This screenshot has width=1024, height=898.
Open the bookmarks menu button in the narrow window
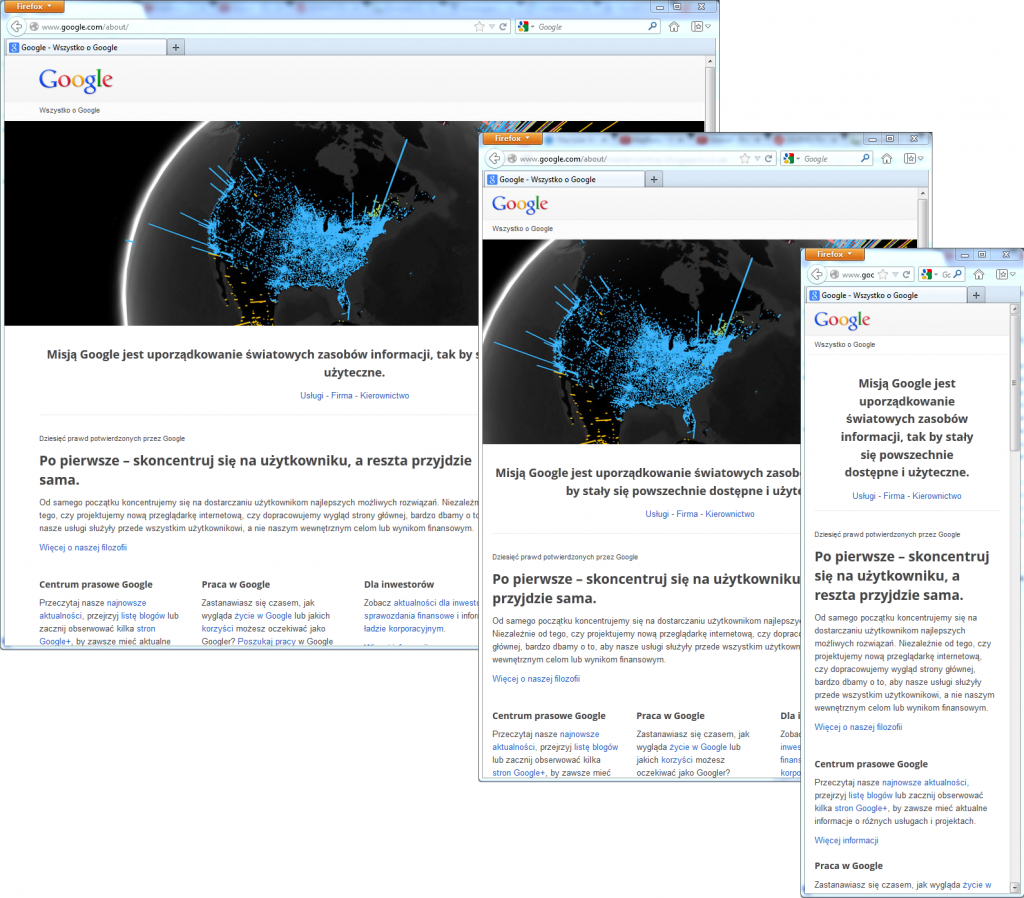pos(1005,274)
